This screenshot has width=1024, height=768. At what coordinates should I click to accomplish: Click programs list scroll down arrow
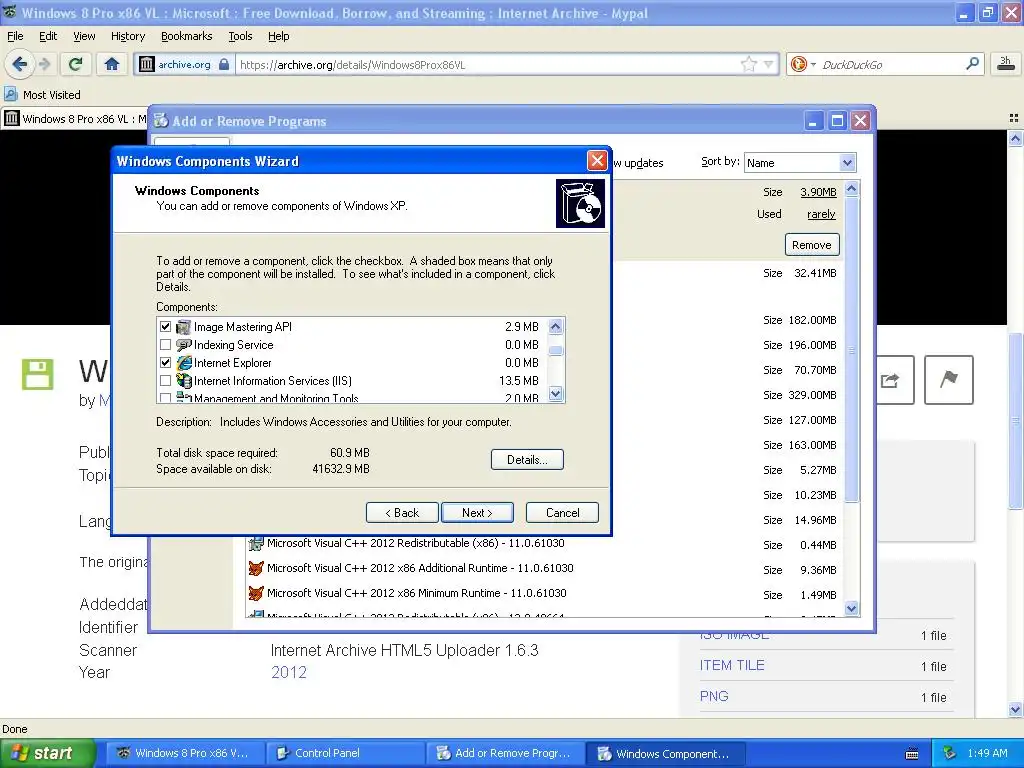pyautogui.click(x=852, y=609)
